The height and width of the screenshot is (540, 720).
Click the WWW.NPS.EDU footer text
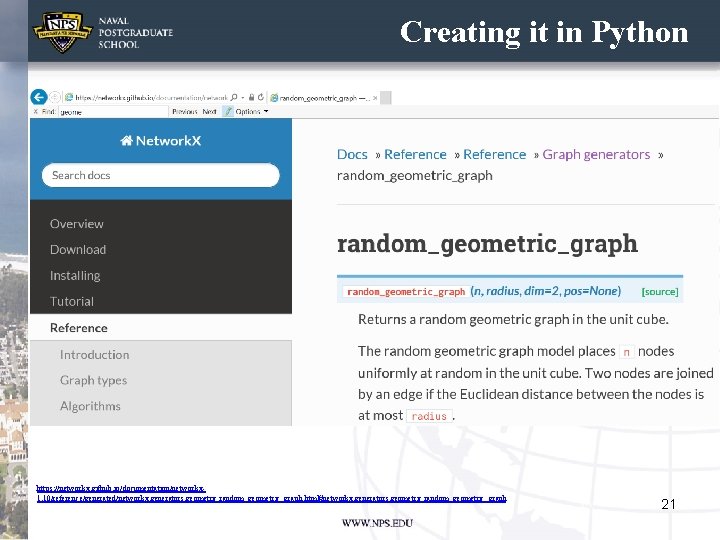377,523
